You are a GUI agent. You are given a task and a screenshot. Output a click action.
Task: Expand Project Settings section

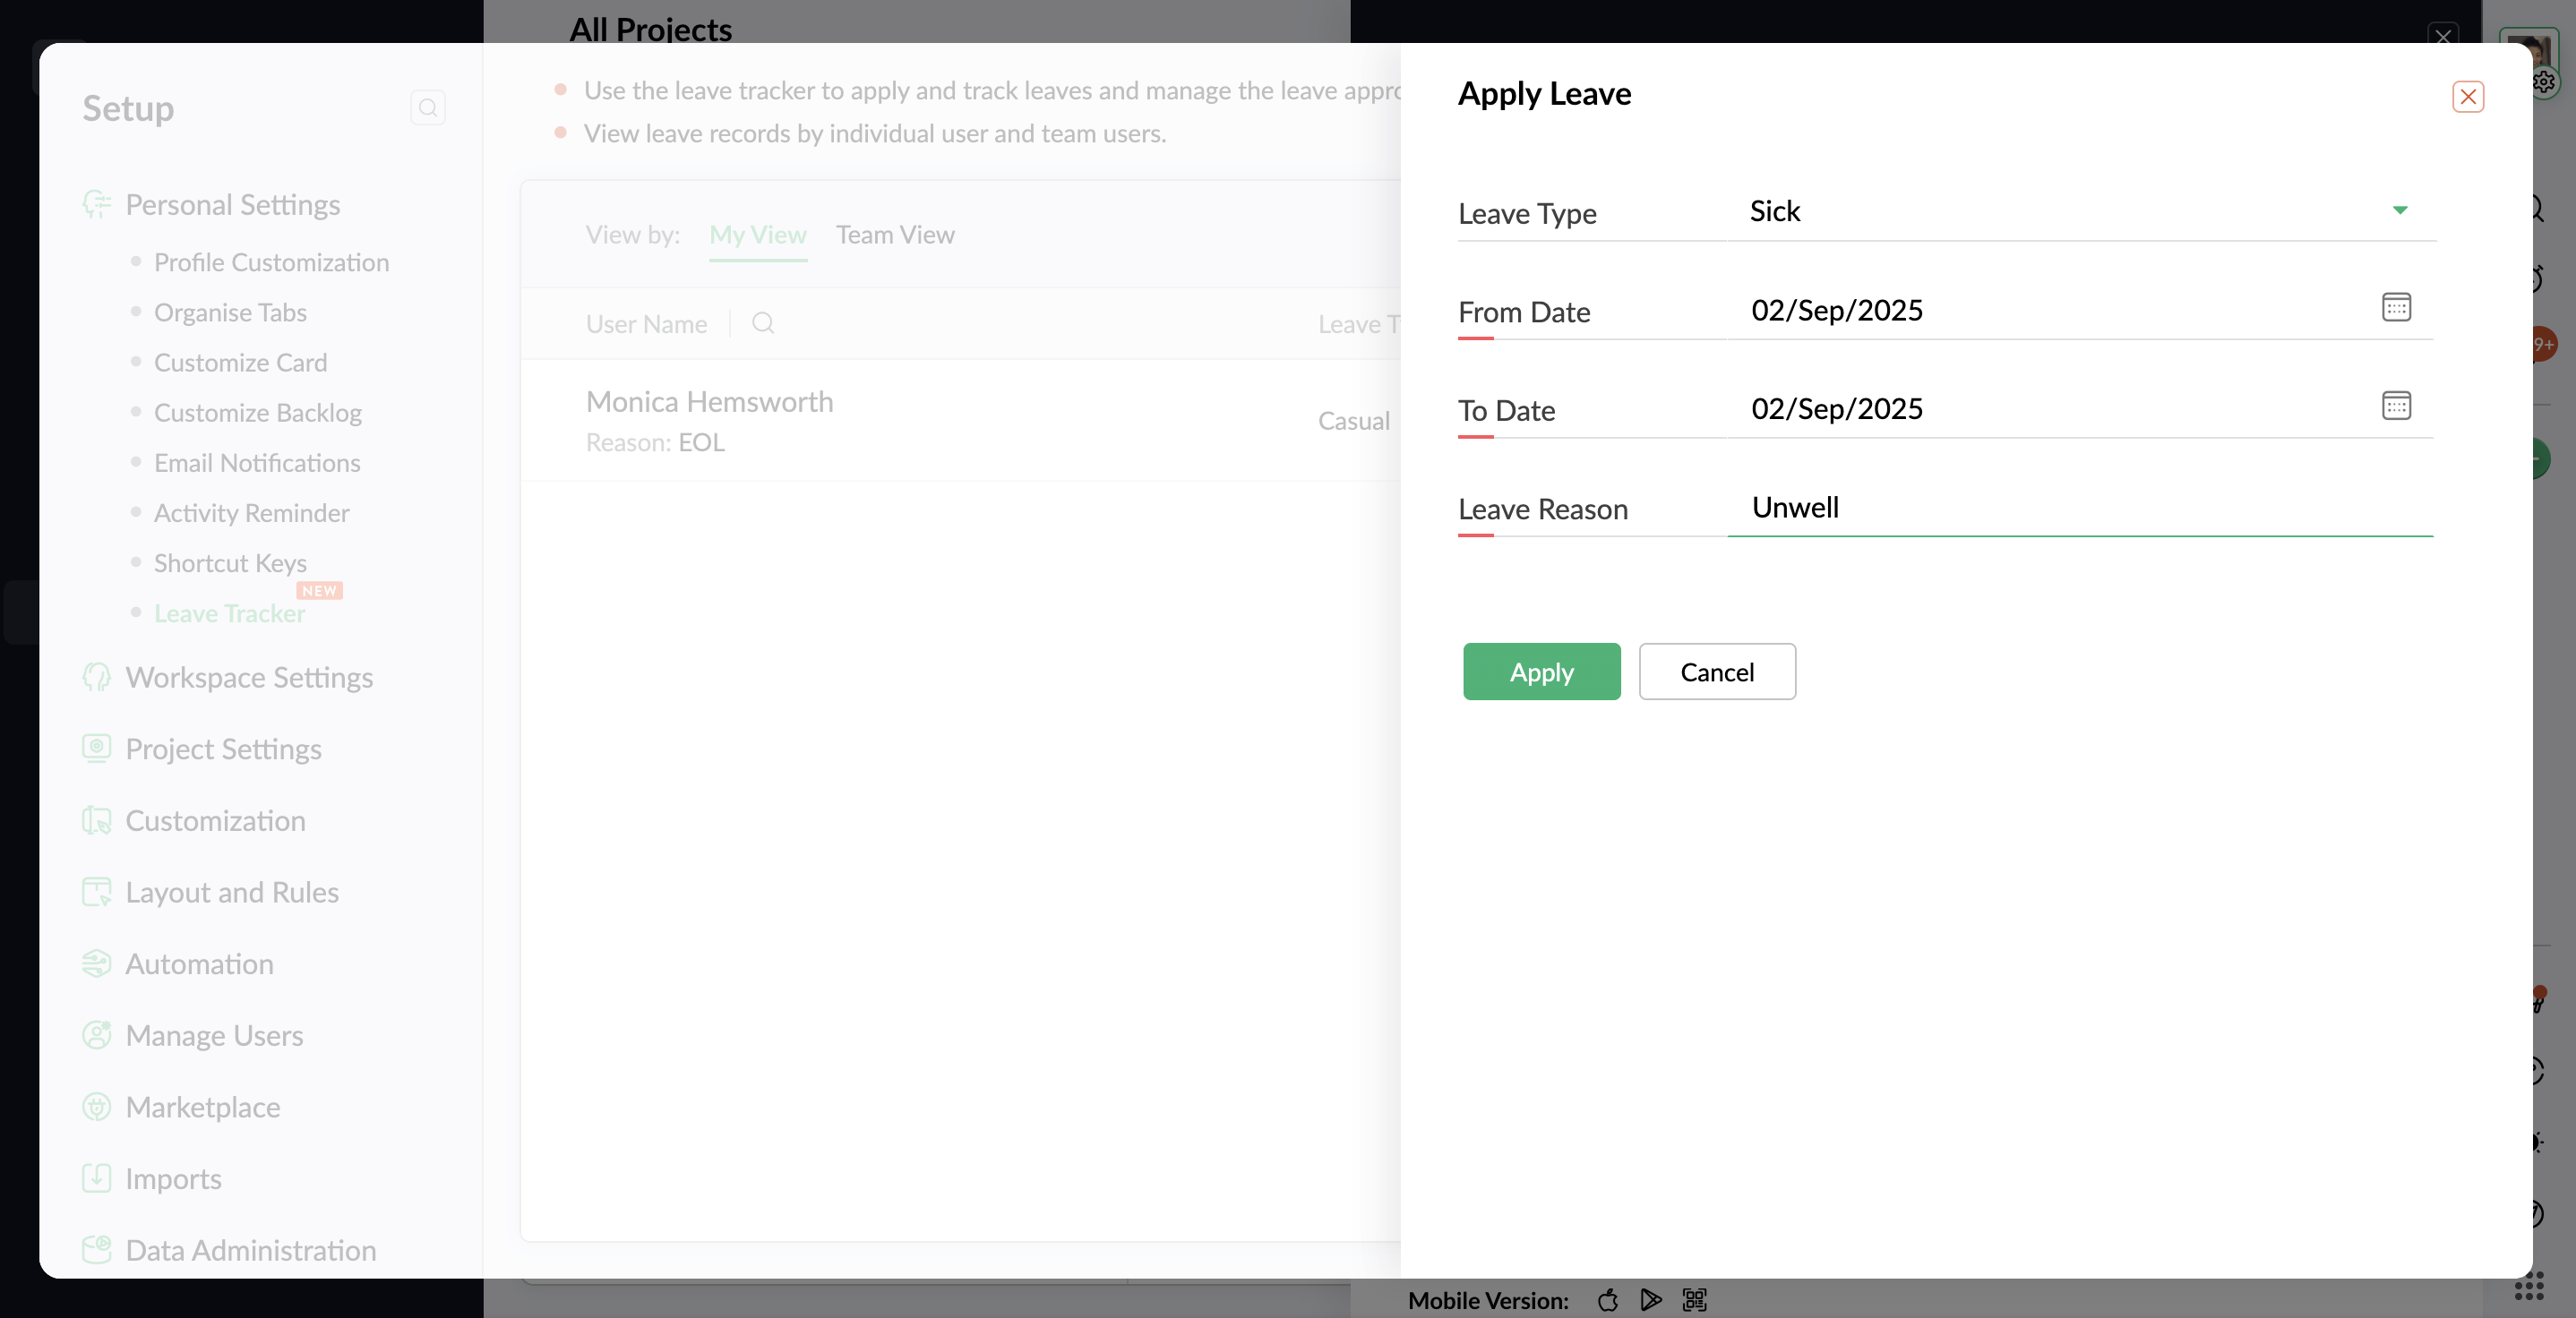click(223, 749)
